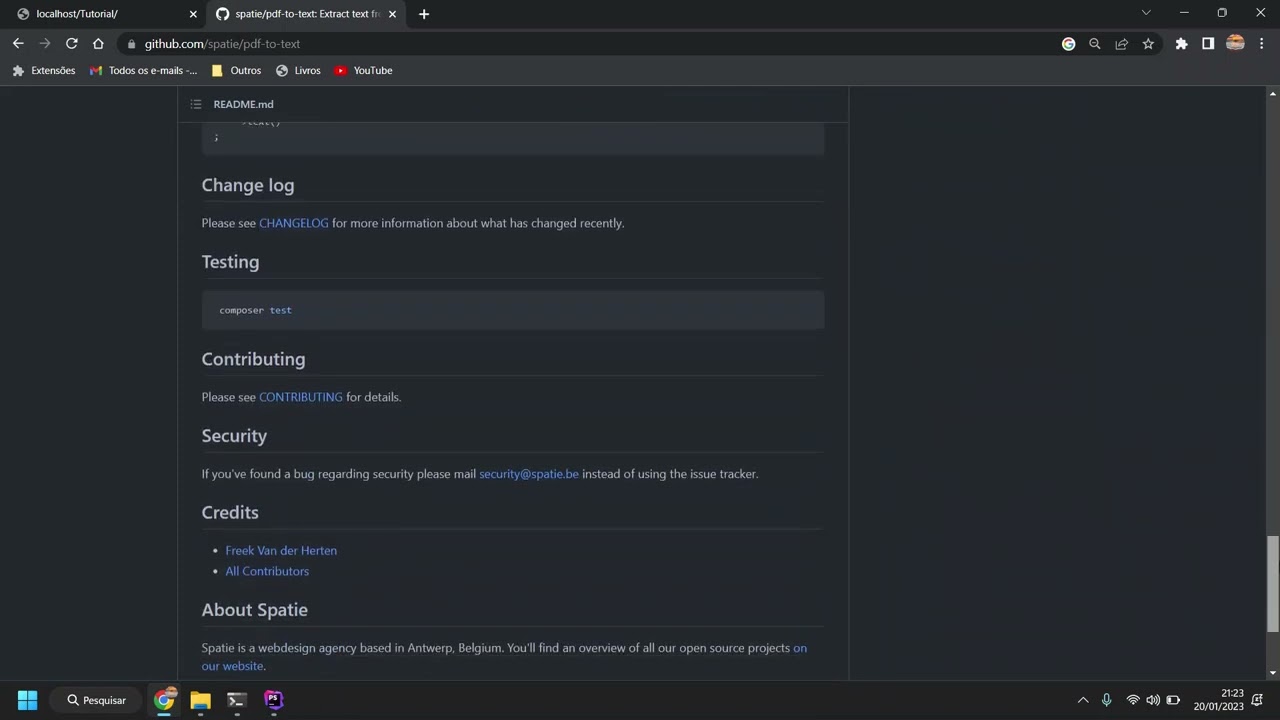Open the page zoom magnifier icon
1280x720 pixels.
pos(1094,44)
